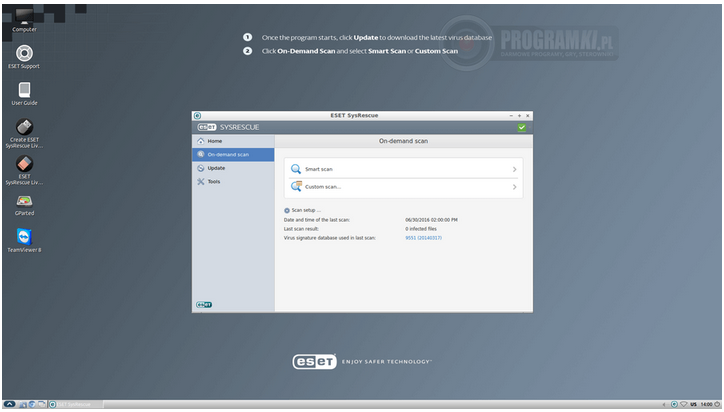Expand the tray arrow on the taskbar

664,405
